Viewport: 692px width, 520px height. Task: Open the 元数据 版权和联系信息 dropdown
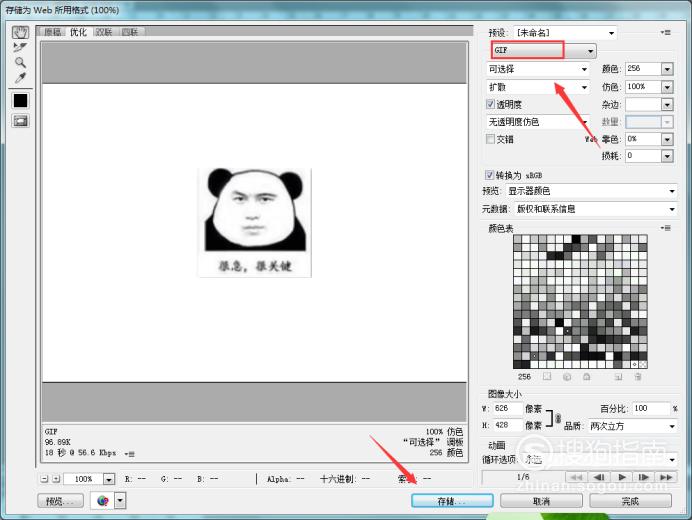point(595,209)
